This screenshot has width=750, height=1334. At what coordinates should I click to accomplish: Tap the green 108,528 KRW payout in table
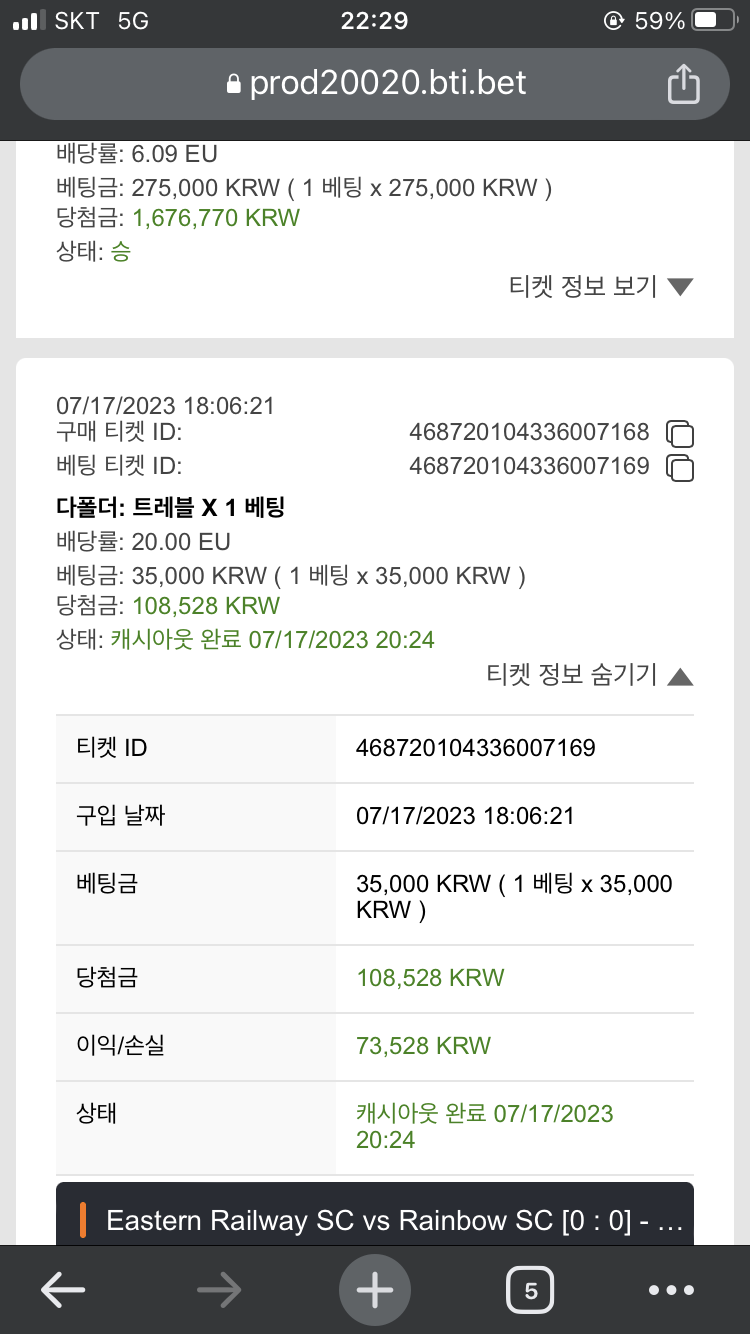click(430, 978)
